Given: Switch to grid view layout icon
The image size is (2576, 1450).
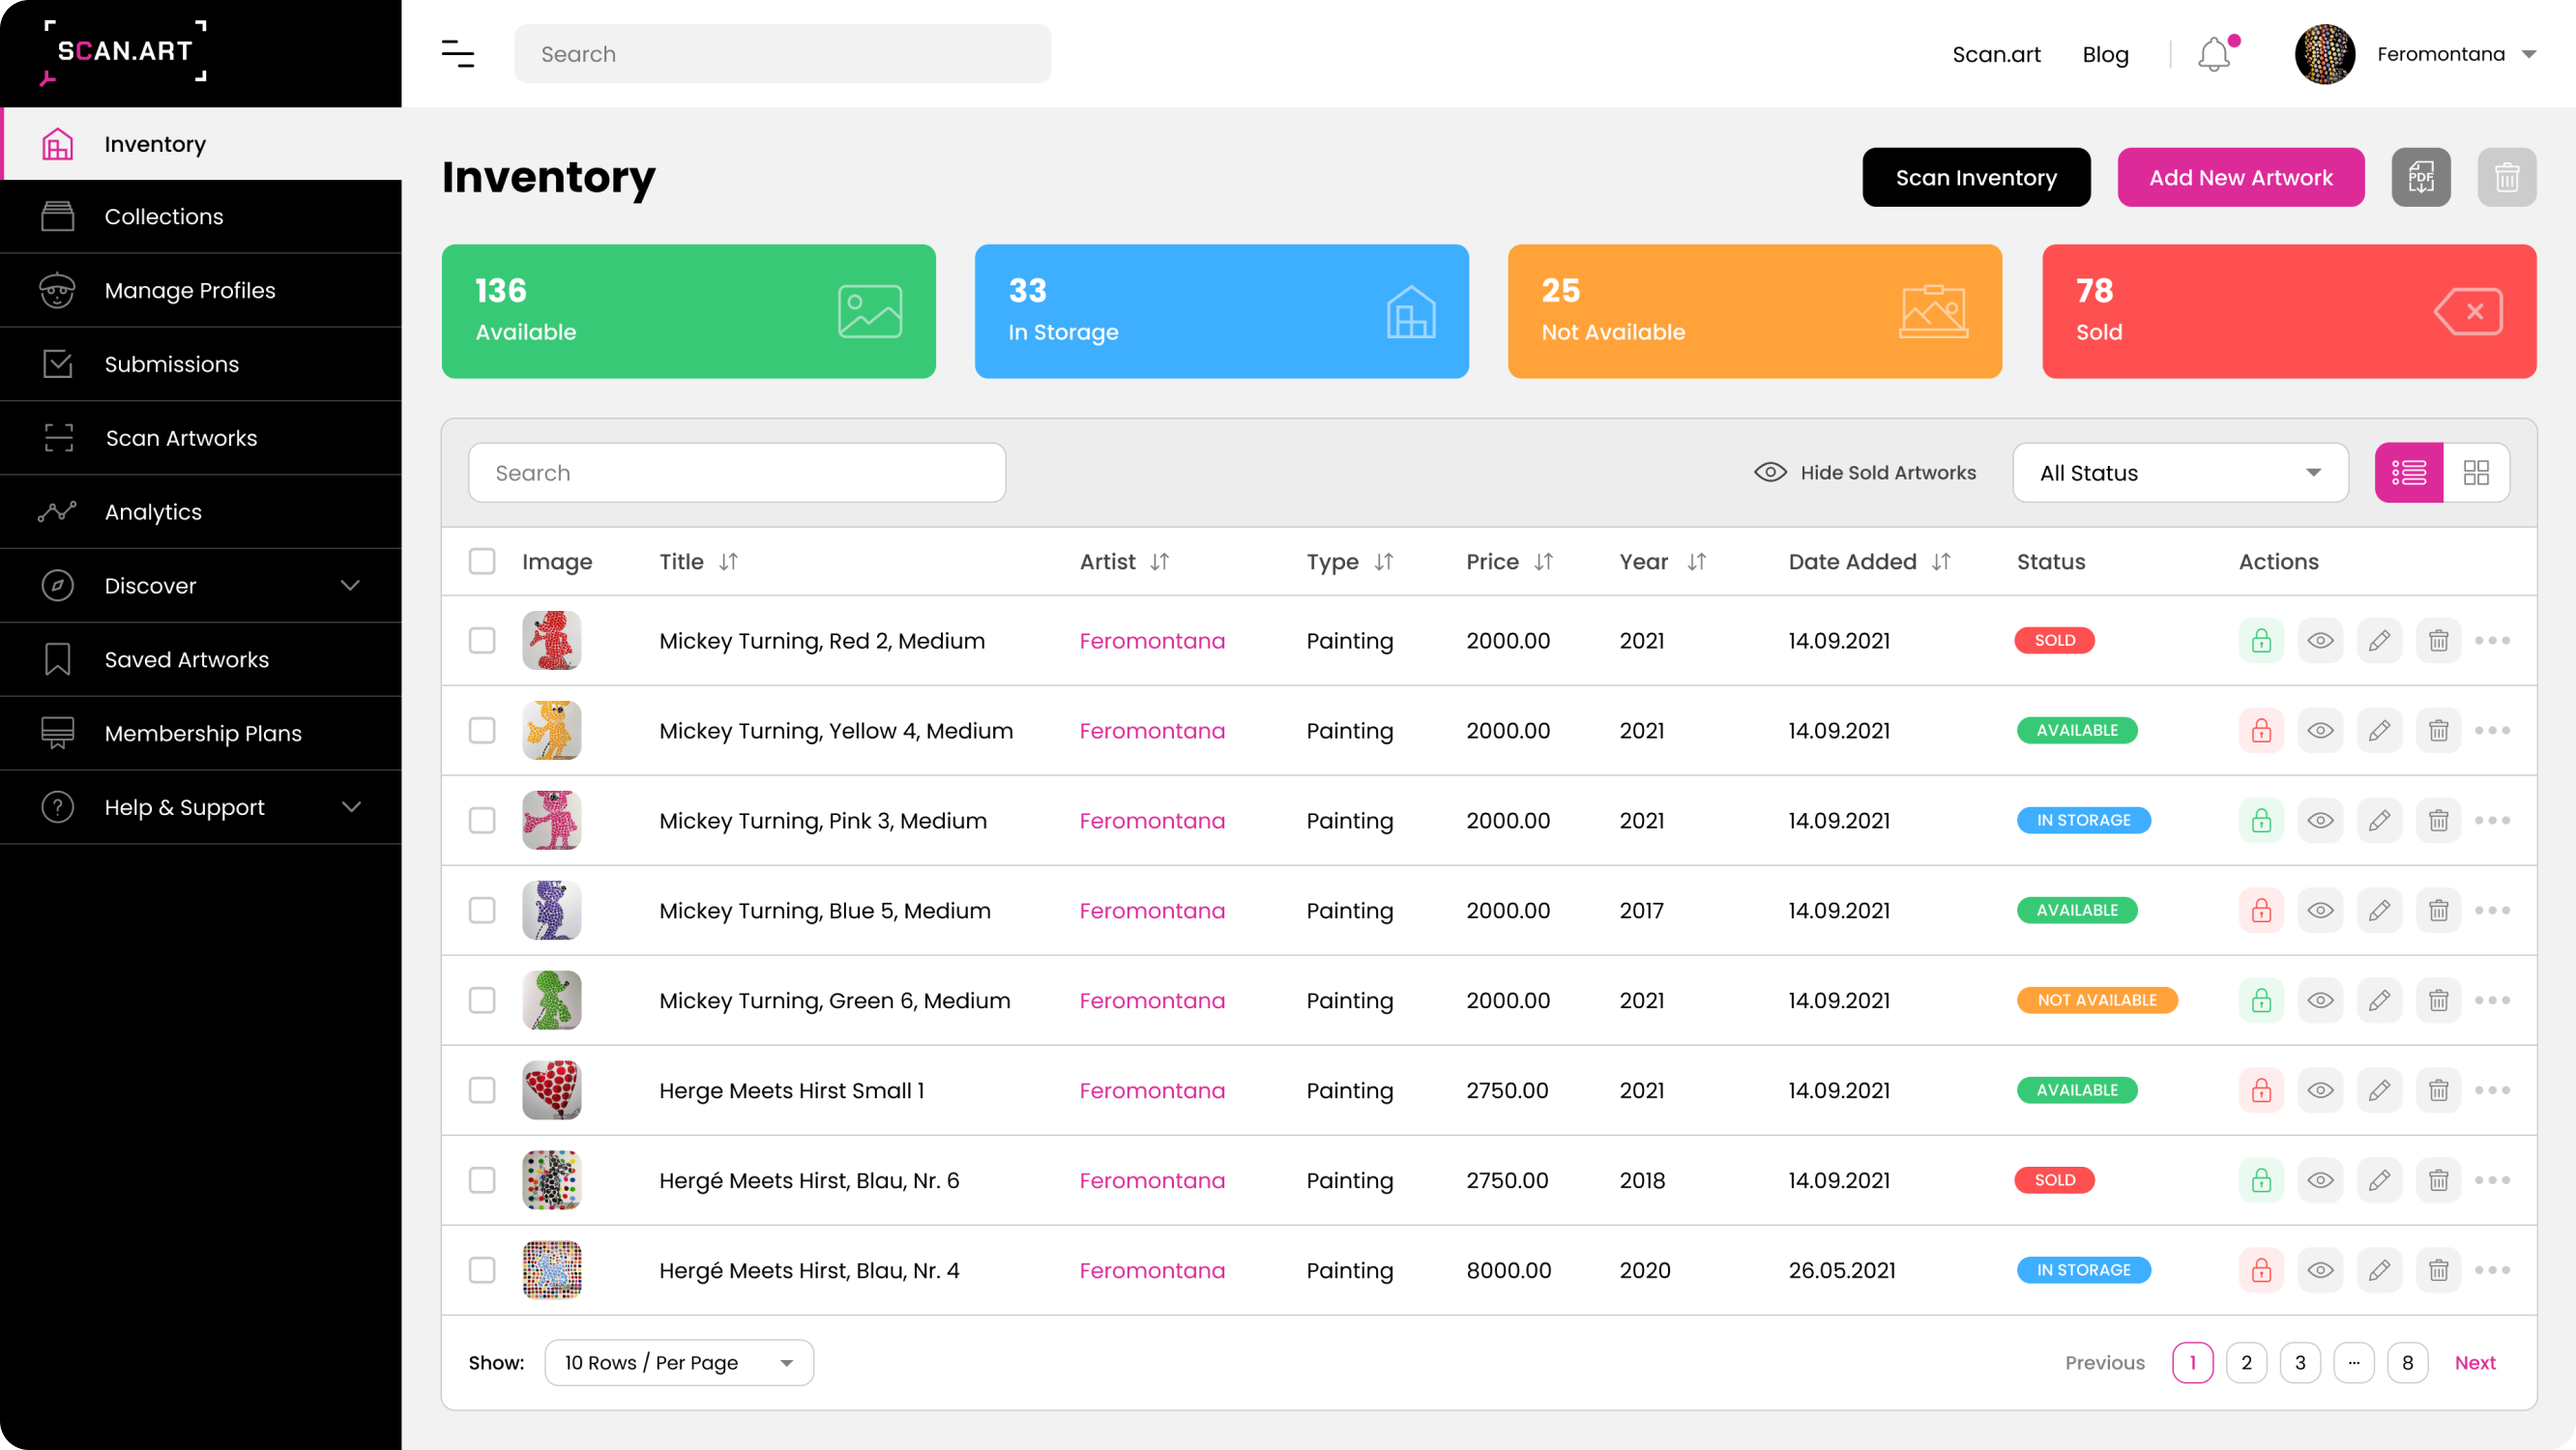Looking at the screenshot, I should [x=2475, y=472].
